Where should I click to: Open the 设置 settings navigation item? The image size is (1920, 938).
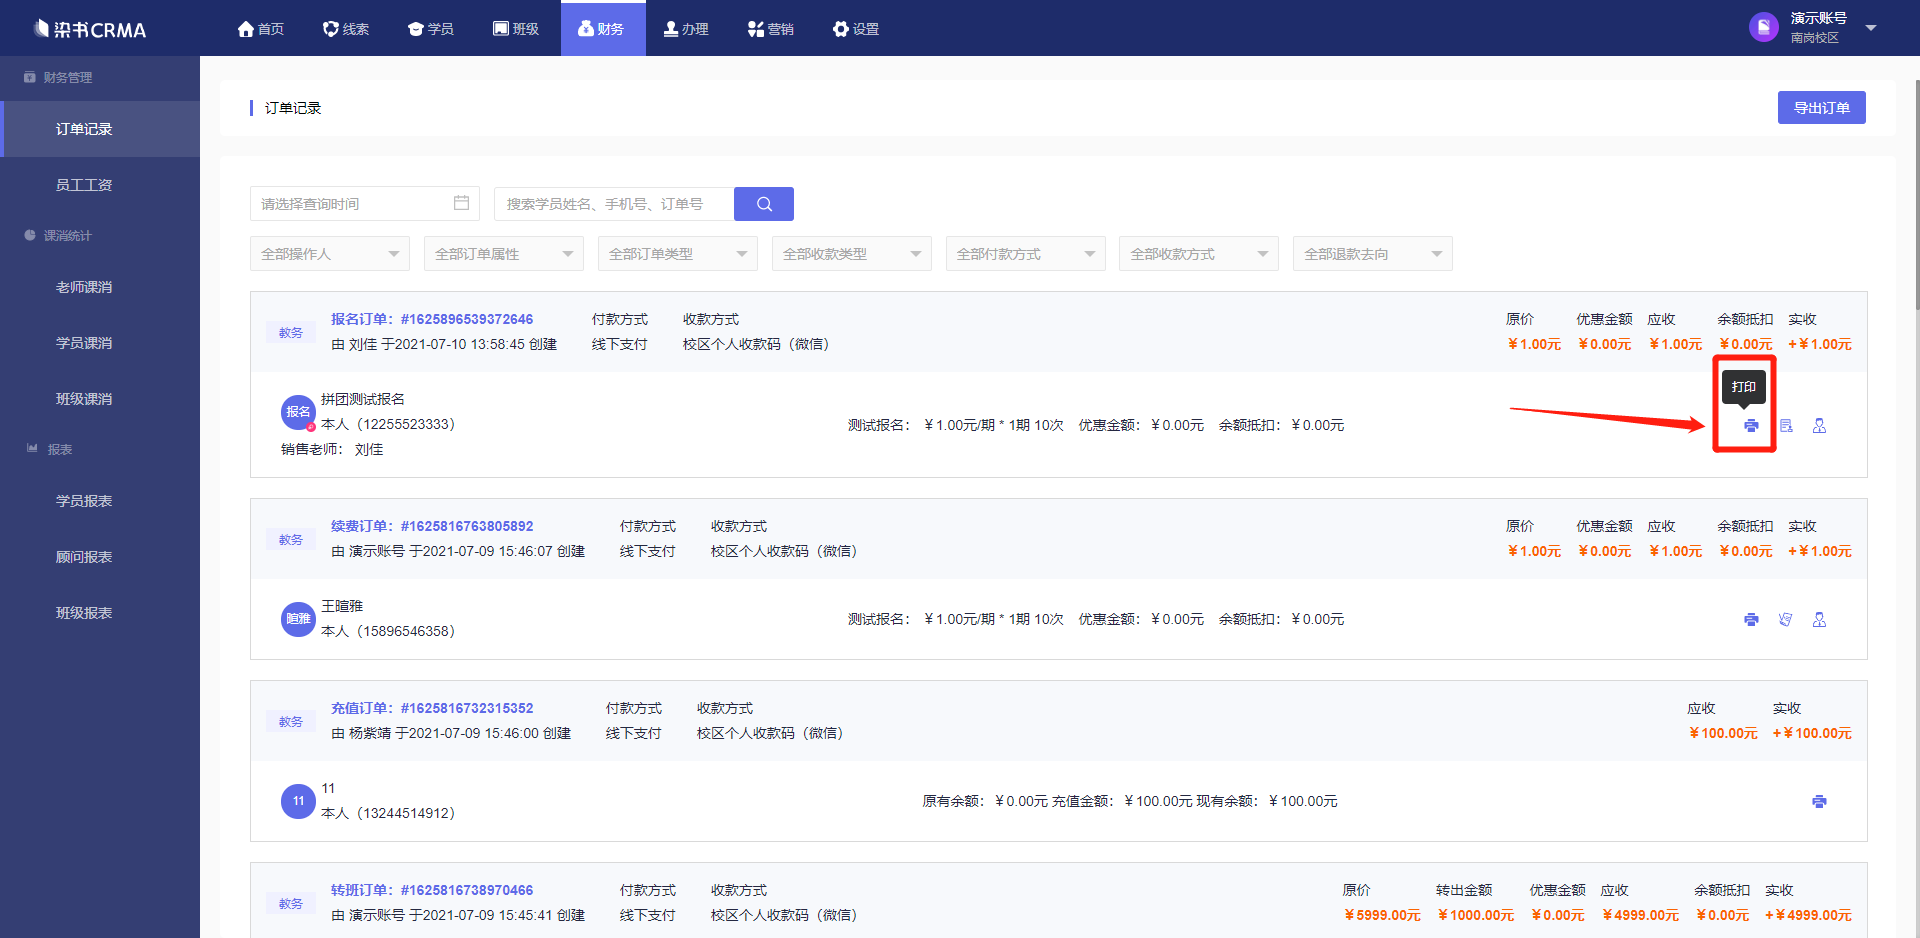pos(856,29)
